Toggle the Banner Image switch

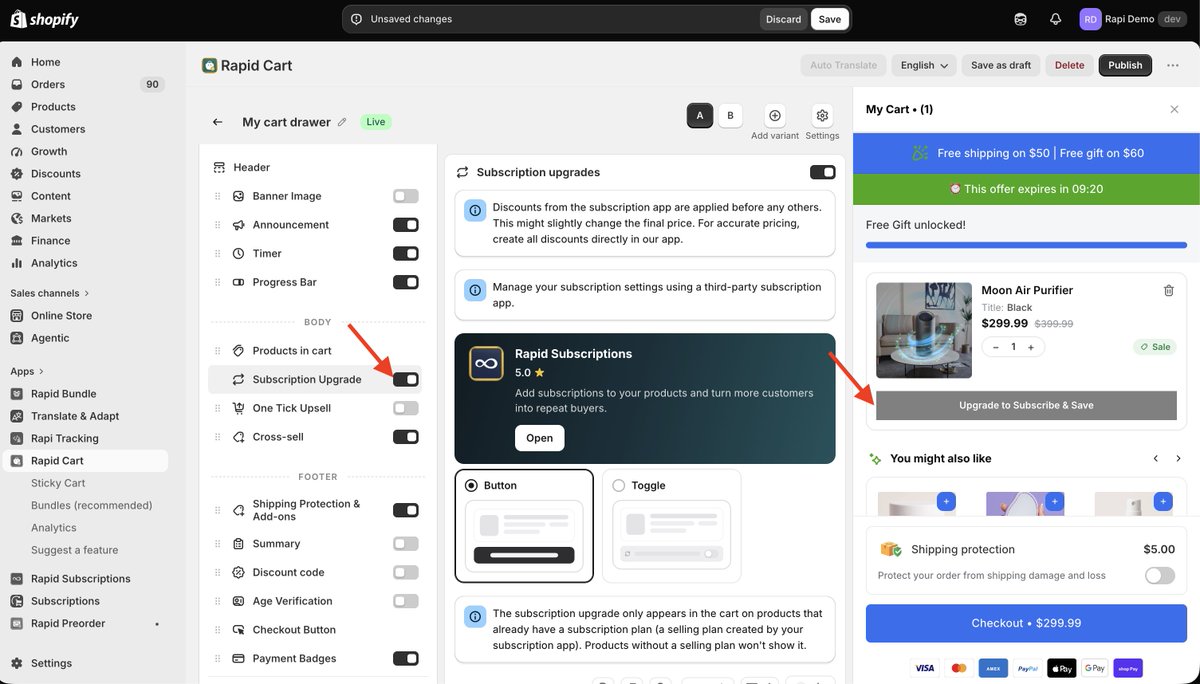tap(405, 196)
